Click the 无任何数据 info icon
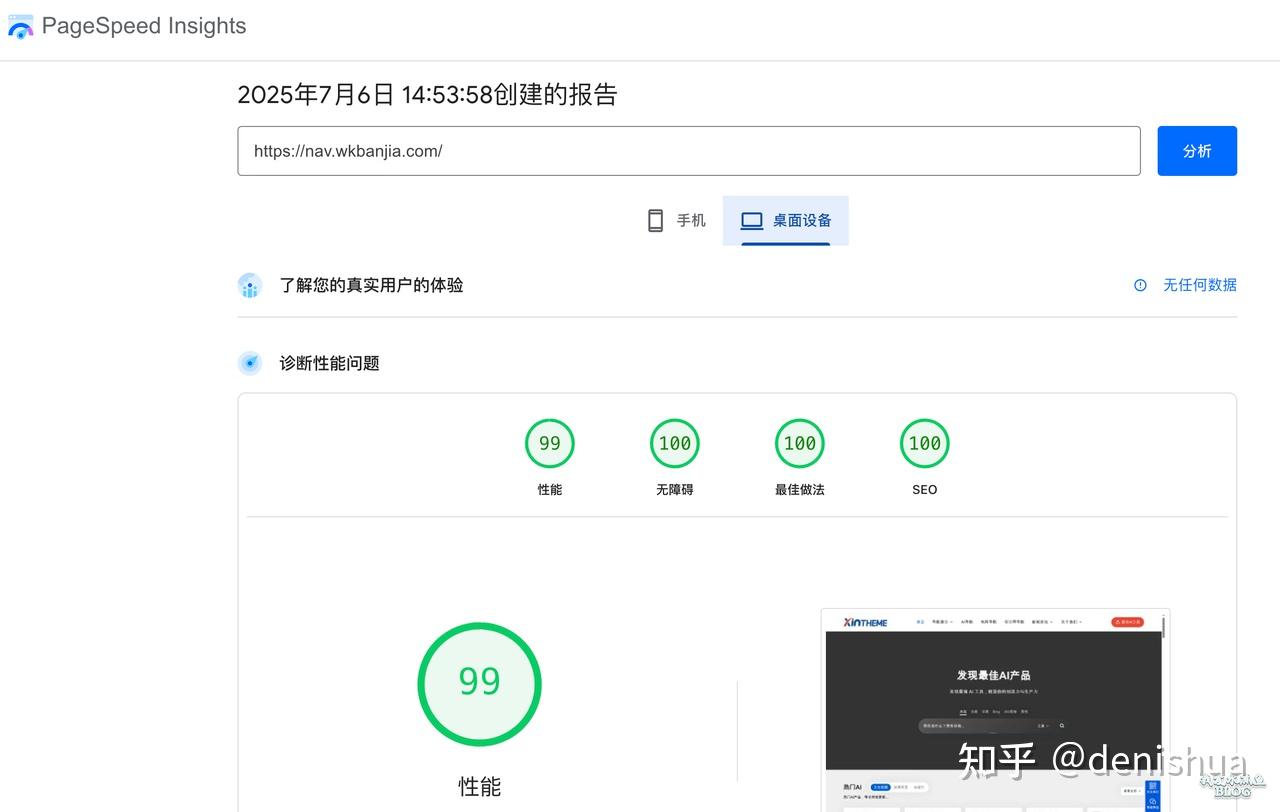Screen dimensions: 1280x812 [1140, 285]
